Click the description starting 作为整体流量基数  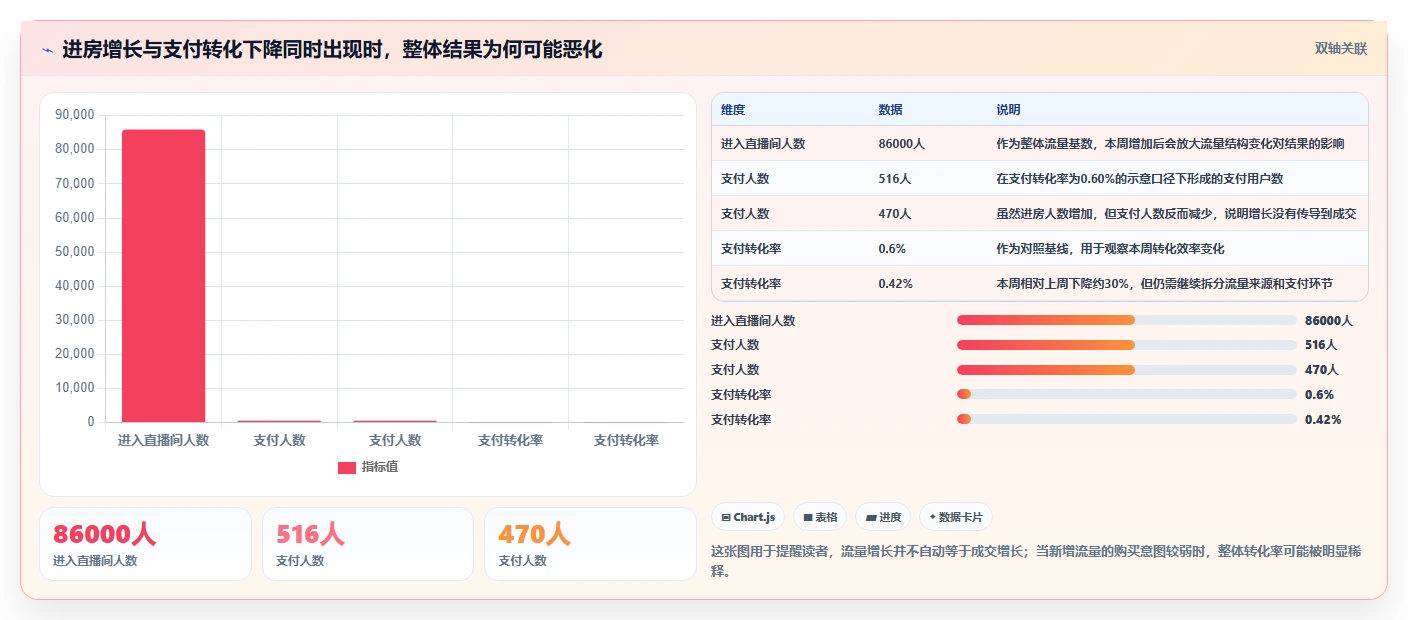click(x=1170, y=144)
